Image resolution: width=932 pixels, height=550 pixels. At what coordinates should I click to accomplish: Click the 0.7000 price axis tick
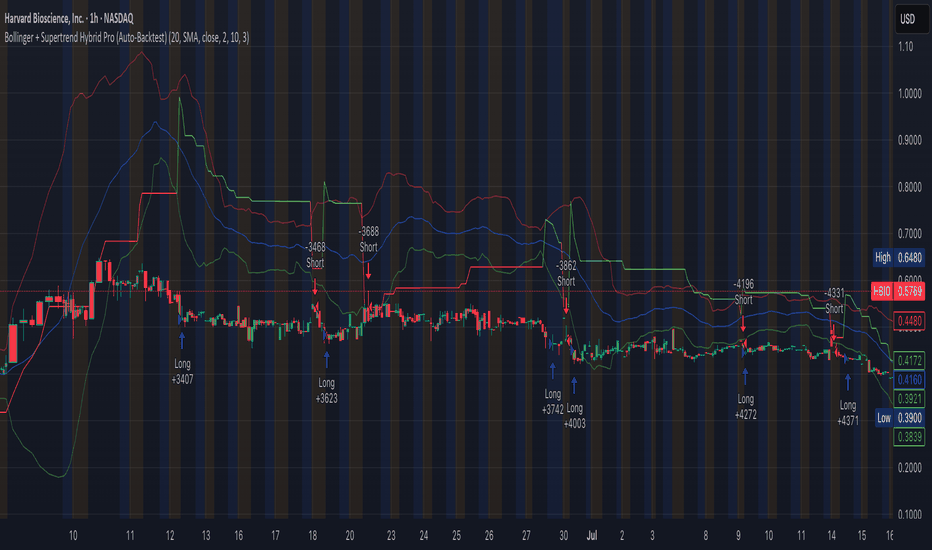[x=909, y=234]
